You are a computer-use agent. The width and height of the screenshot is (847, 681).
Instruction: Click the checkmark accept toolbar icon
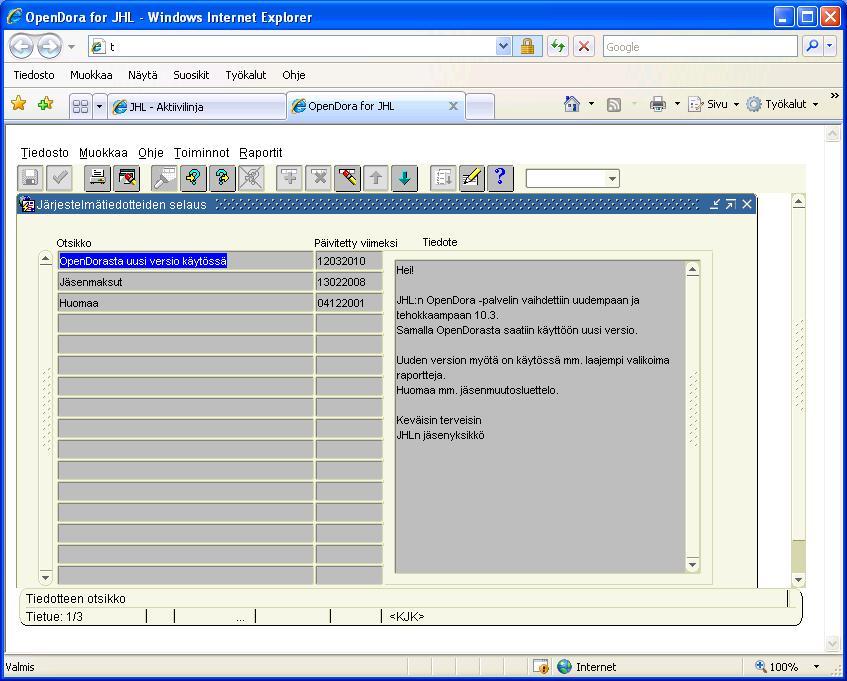tap(59, 178)
